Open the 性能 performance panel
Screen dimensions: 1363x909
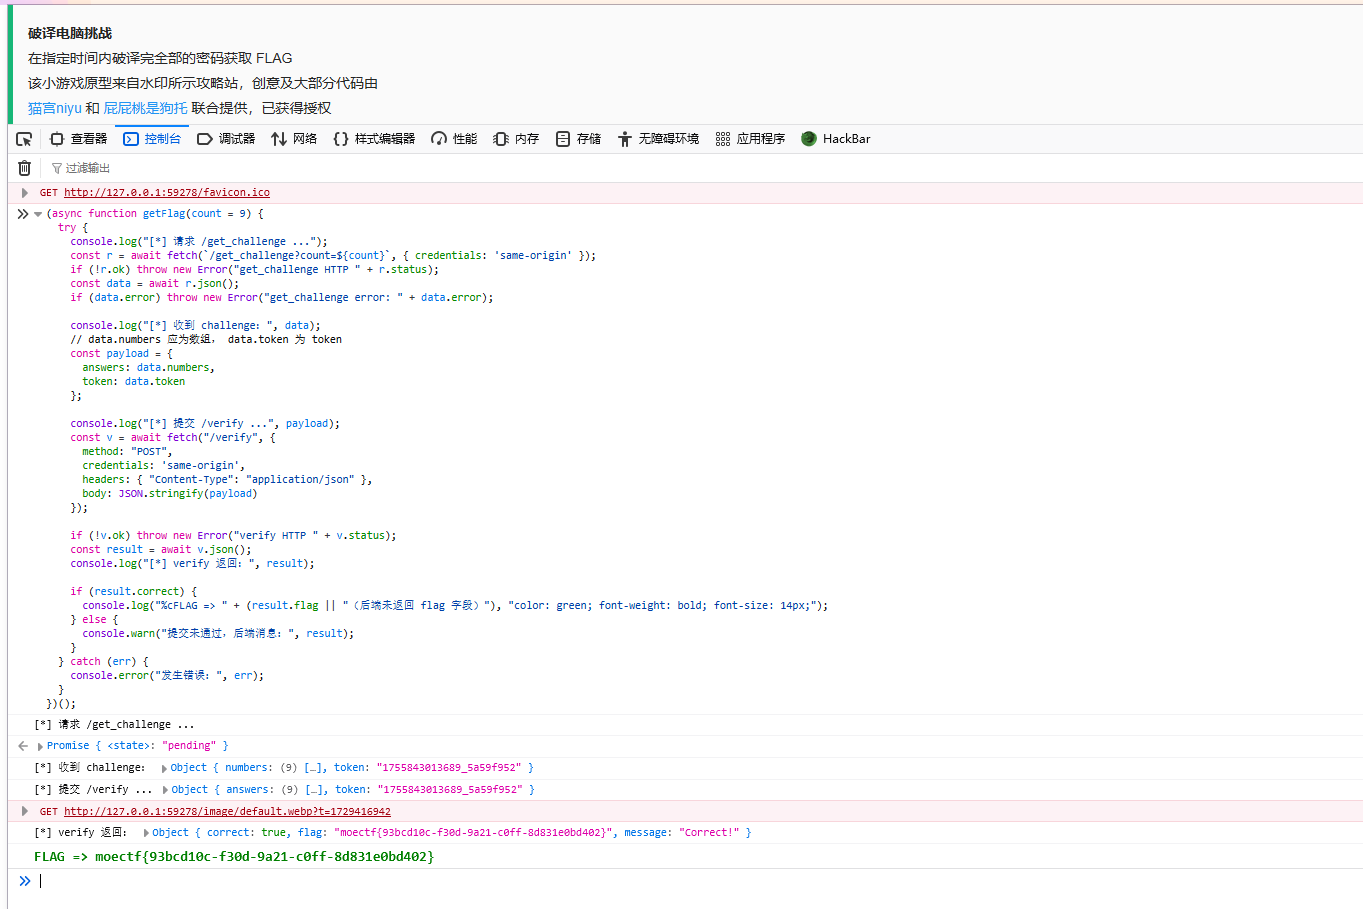click(x=454, y=139)
